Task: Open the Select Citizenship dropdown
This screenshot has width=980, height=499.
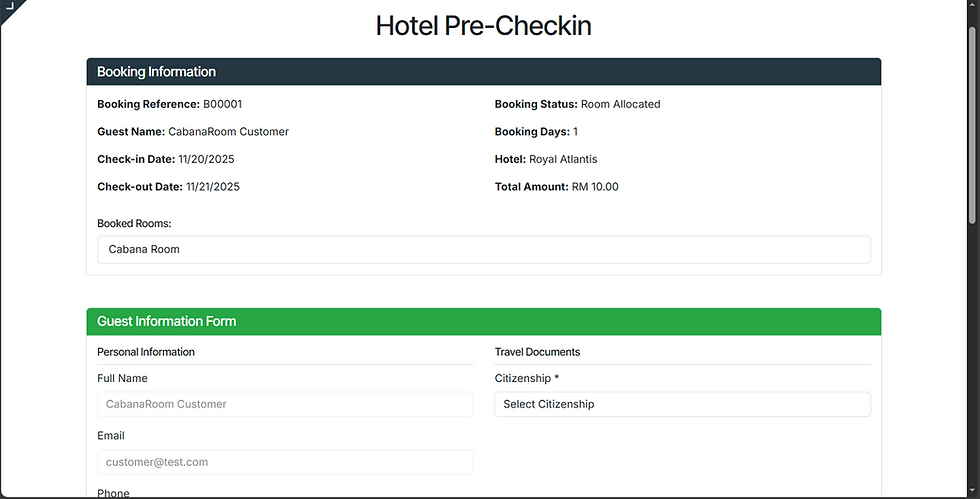Action: pos(682,404)
